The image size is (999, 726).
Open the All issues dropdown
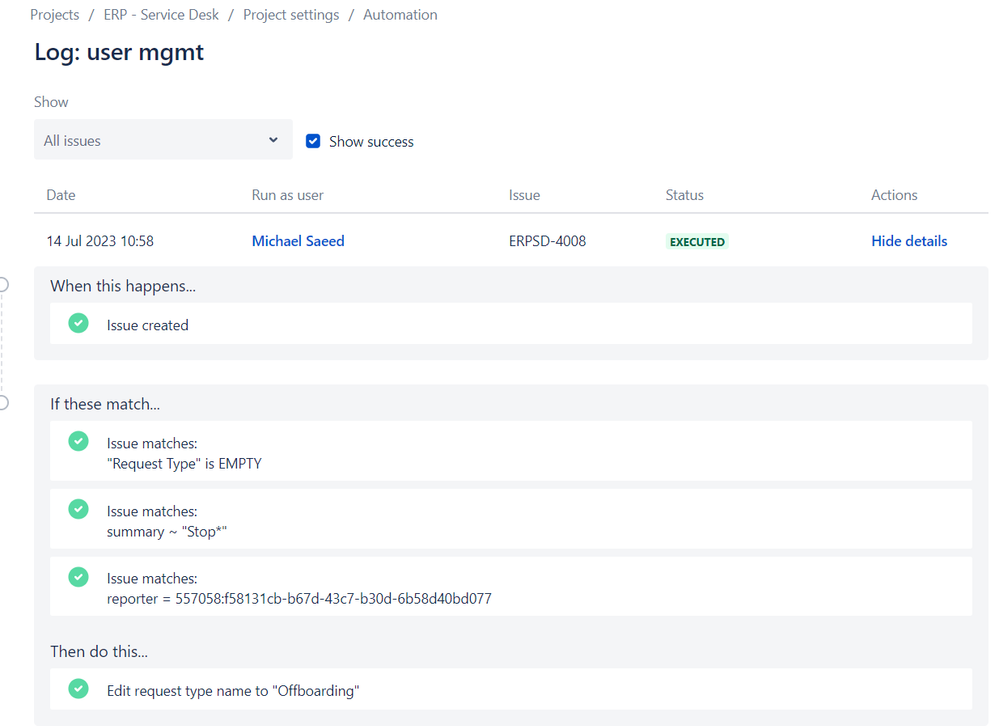(x=163, y=139)
